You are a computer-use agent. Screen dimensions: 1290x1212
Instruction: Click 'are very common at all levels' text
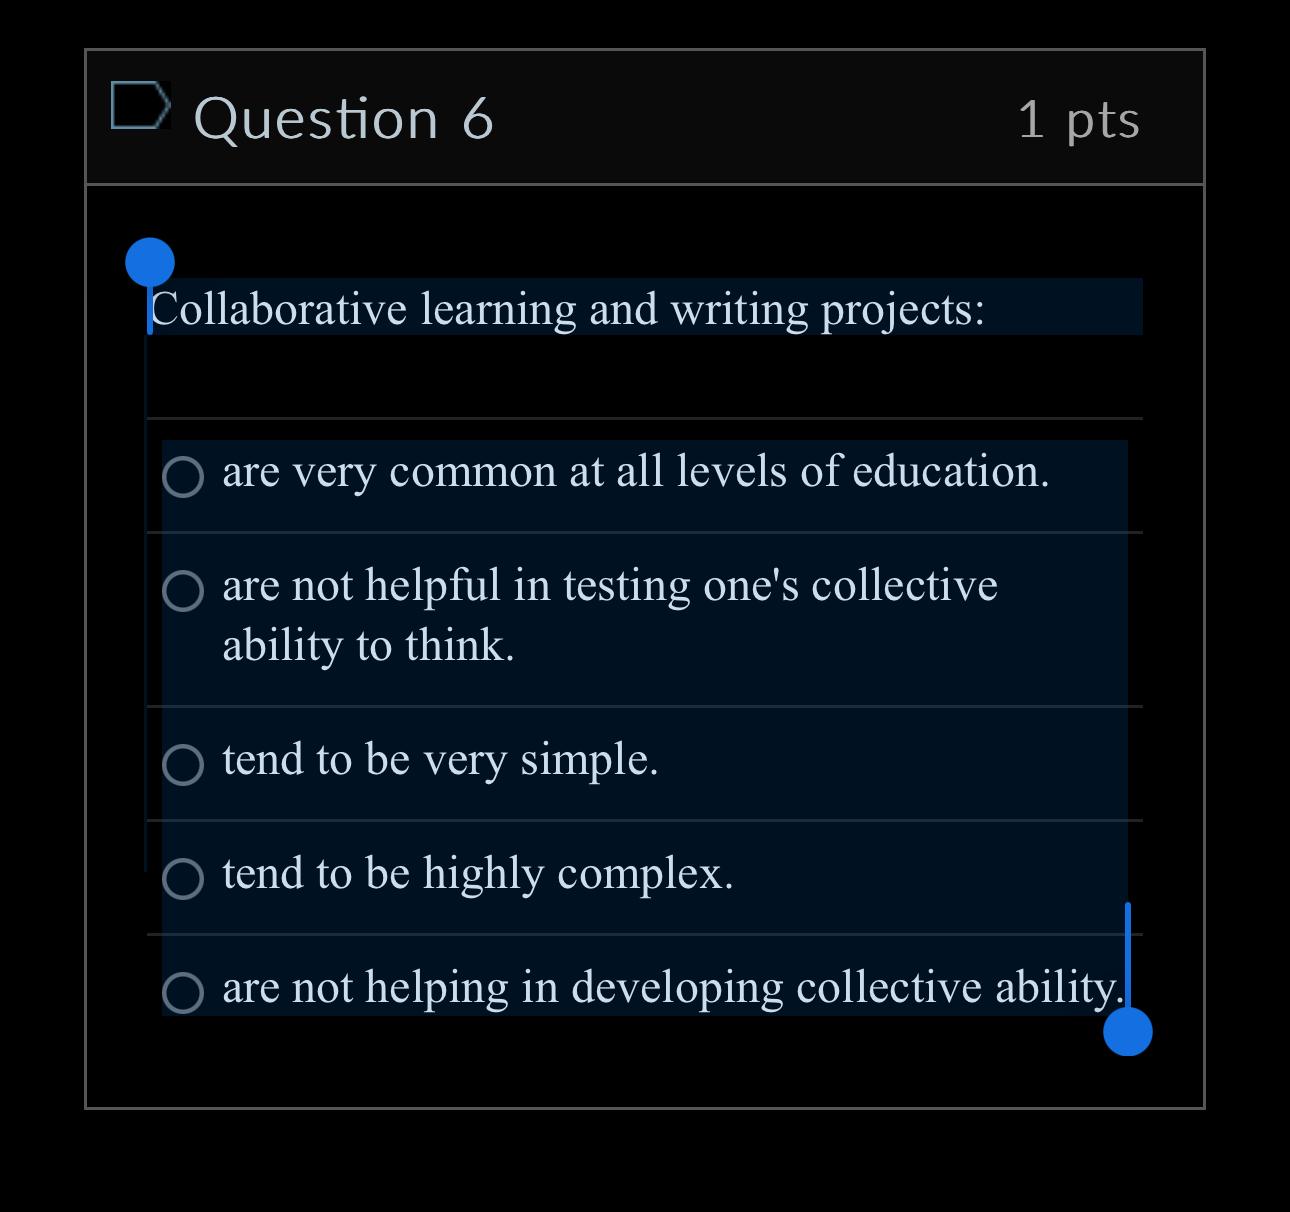click(635, 473)
